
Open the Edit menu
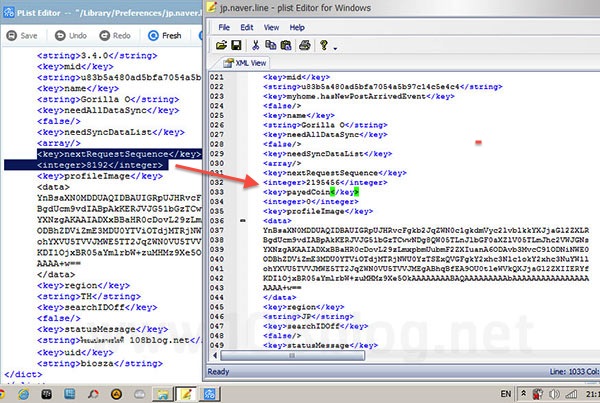(246, 27)
